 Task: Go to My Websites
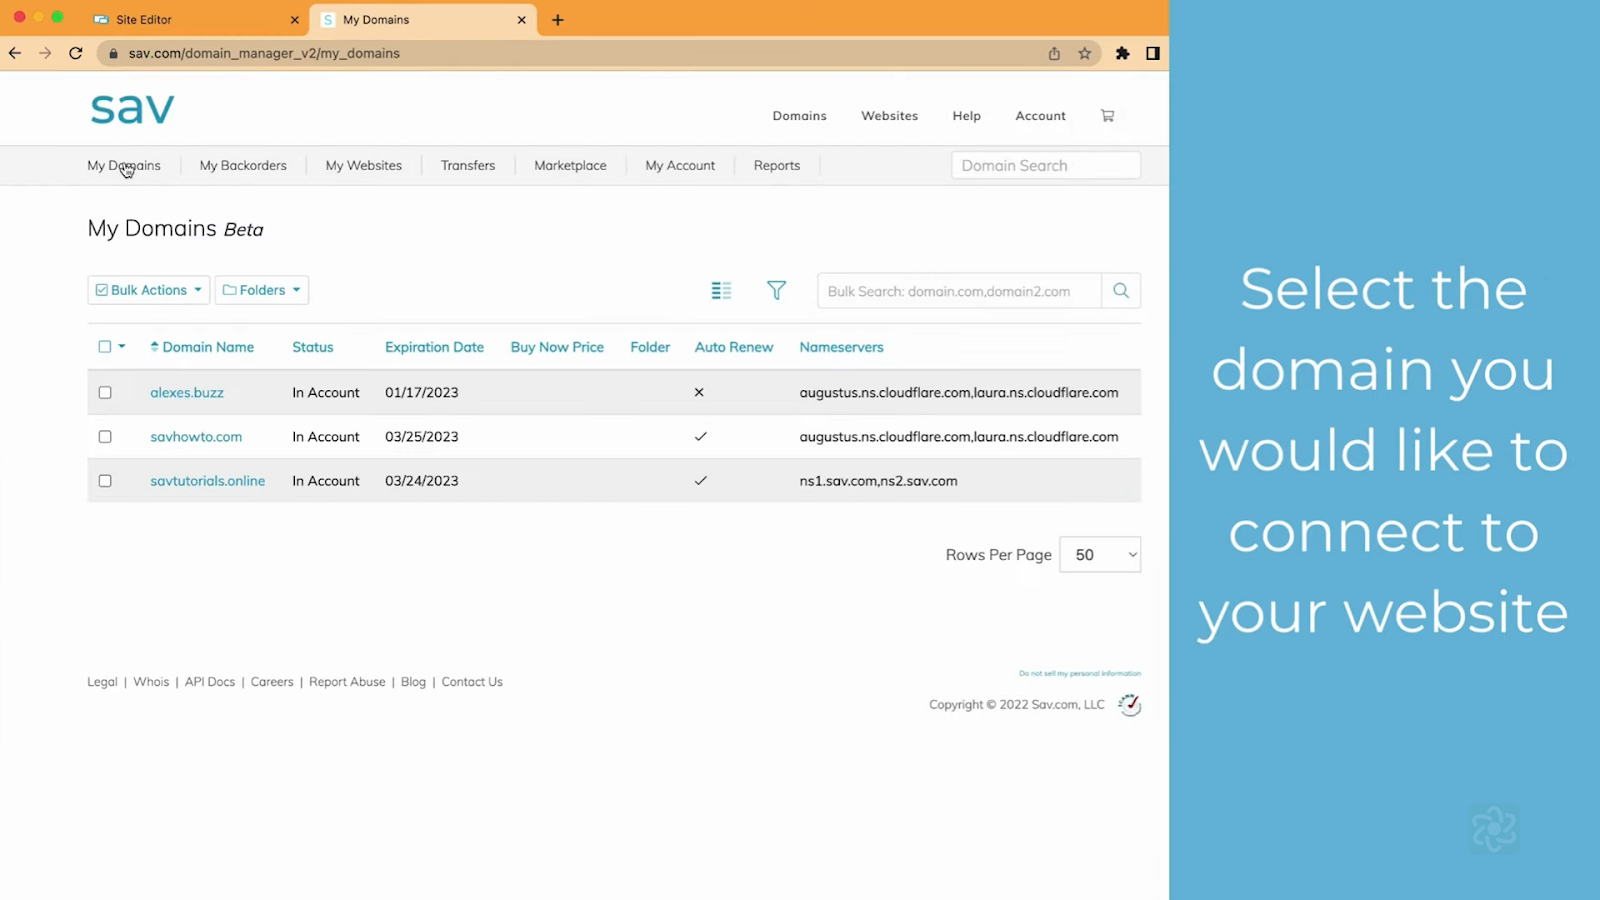[x=364, y=166]
